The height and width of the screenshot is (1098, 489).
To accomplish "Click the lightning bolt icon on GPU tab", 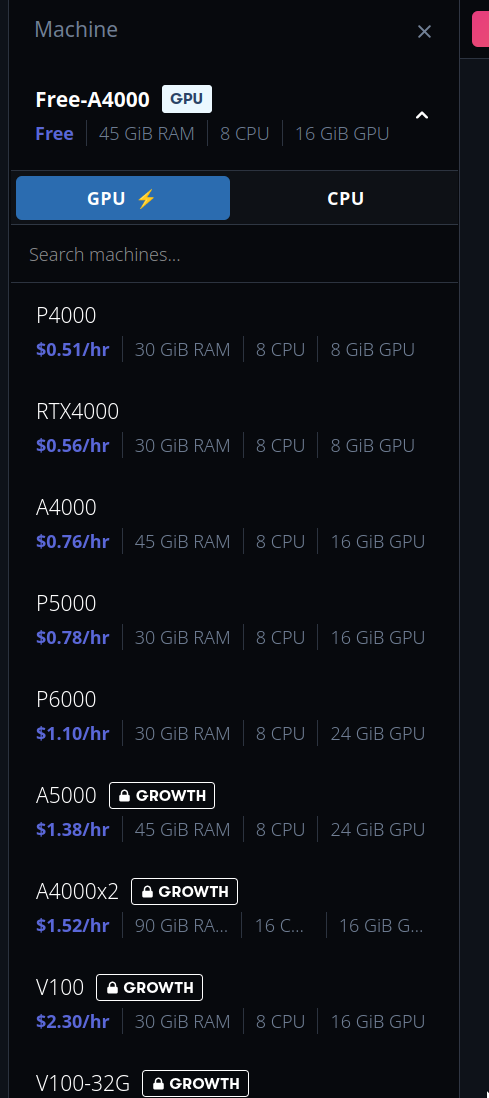I will tap(146, 199).
